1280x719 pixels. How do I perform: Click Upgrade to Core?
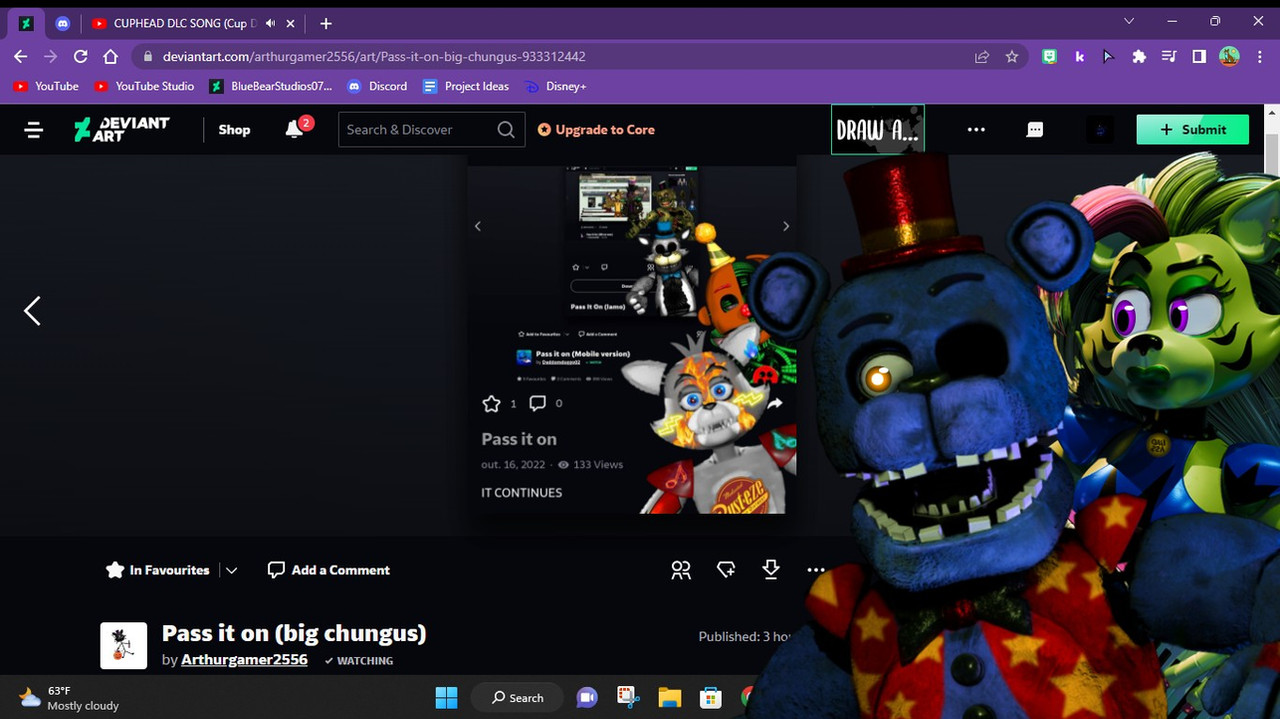596,130
